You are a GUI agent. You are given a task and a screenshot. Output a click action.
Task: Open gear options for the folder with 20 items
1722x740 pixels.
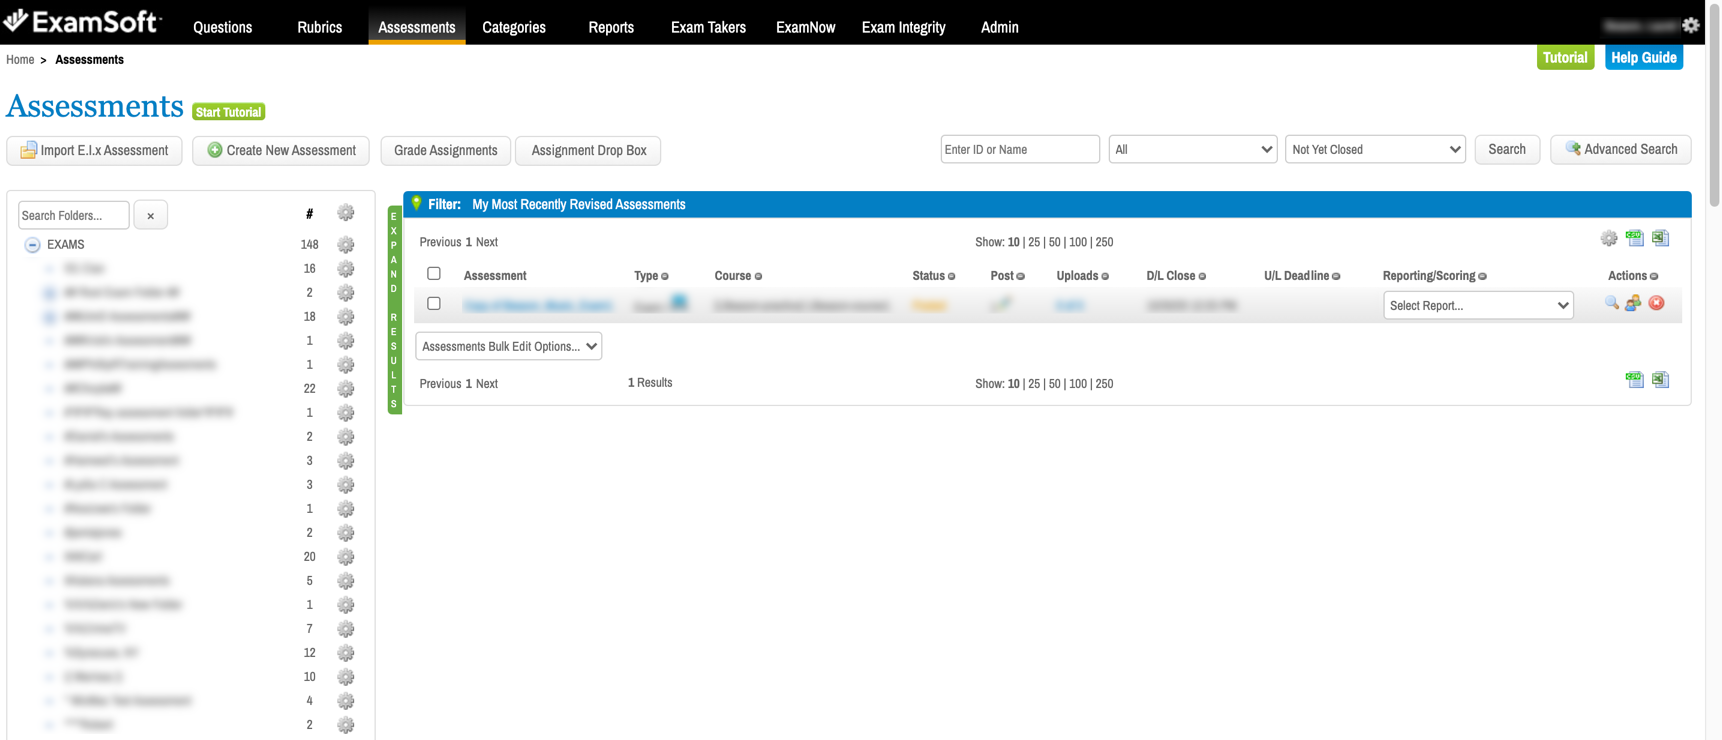click(346, 557)
